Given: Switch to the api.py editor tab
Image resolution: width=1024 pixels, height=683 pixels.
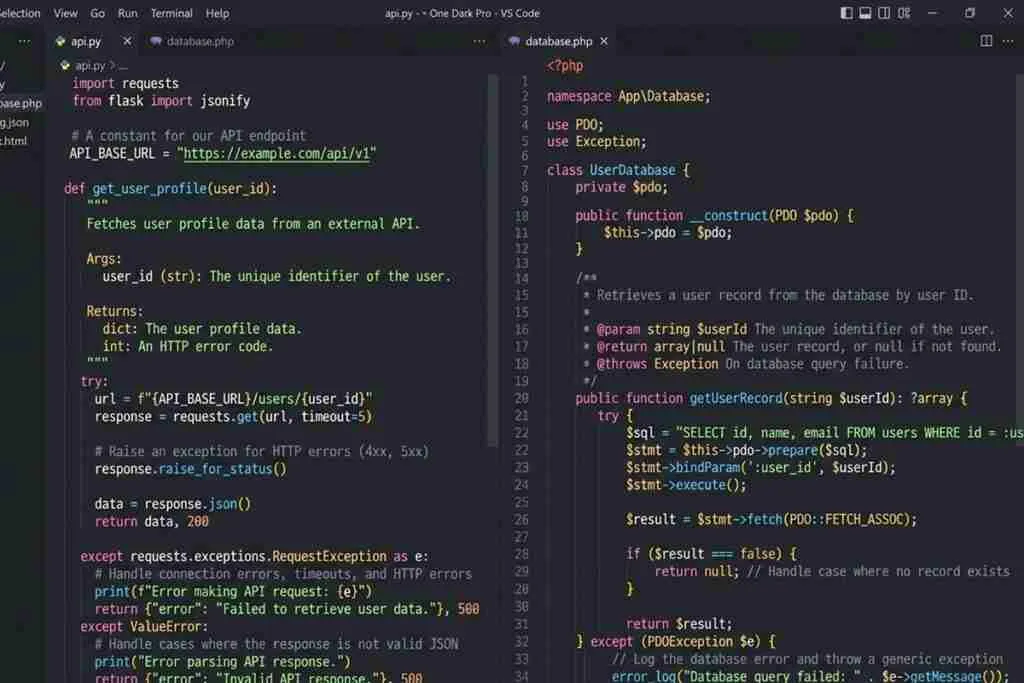Looking at the screenshot, I should click(x=86, y=41).
